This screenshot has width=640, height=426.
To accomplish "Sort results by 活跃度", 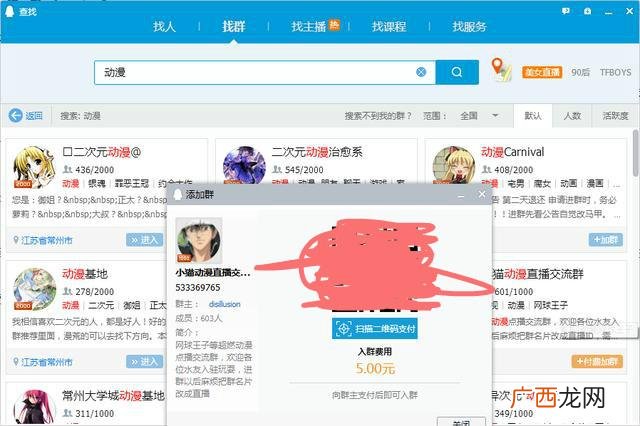I will [616, 116].
